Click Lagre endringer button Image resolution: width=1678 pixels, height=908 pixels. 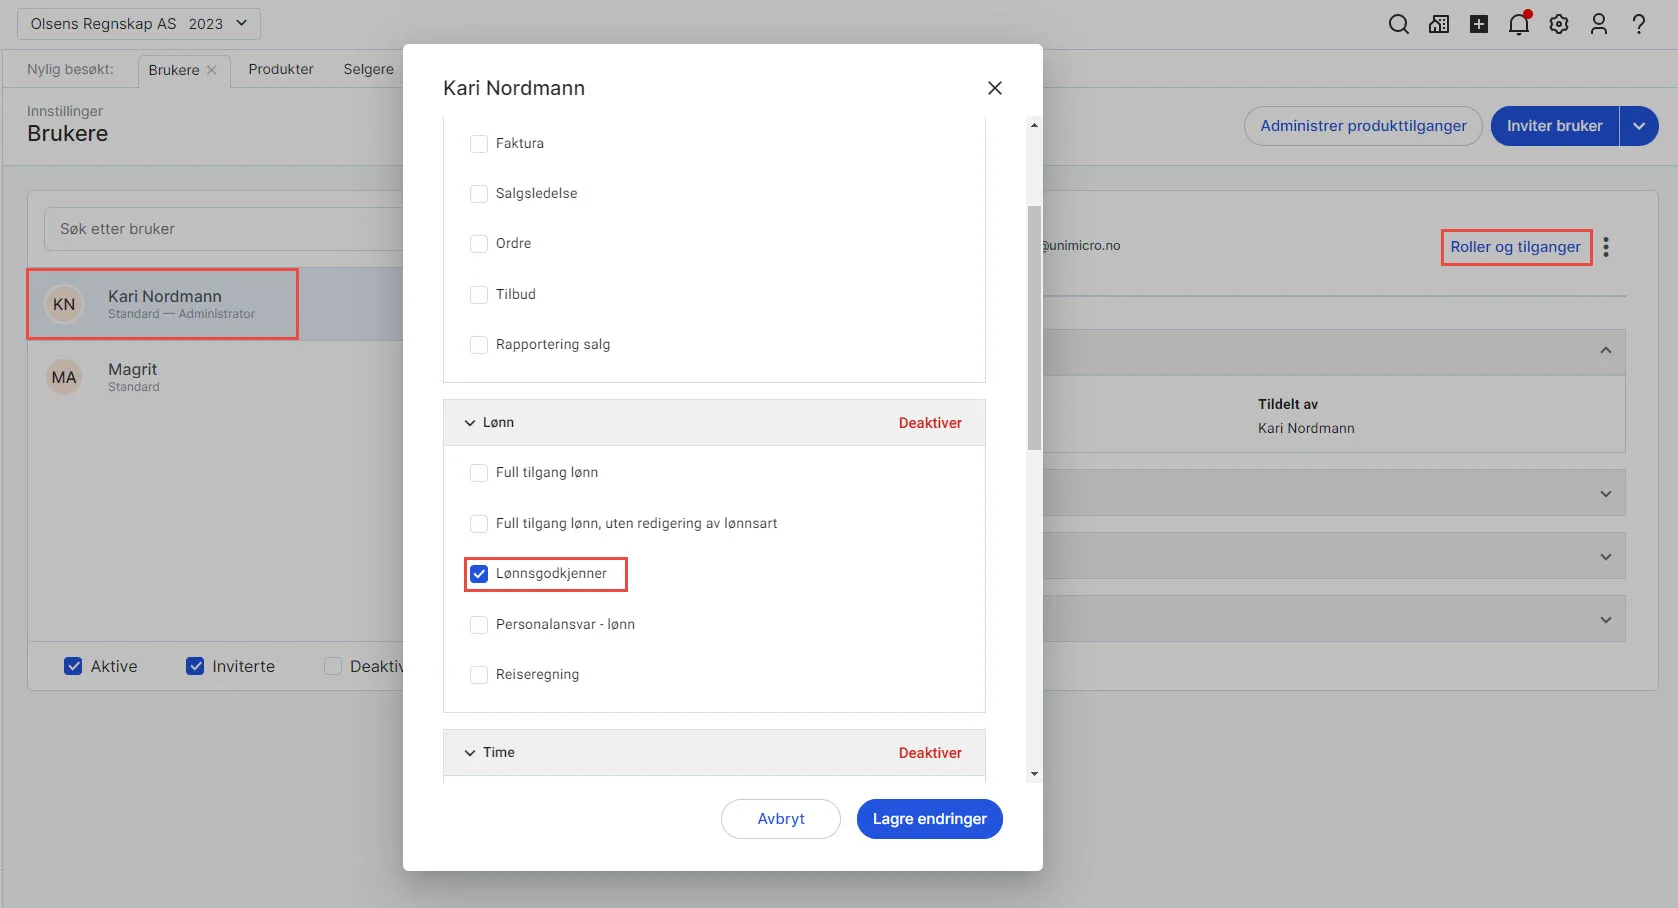pos(929,819)
